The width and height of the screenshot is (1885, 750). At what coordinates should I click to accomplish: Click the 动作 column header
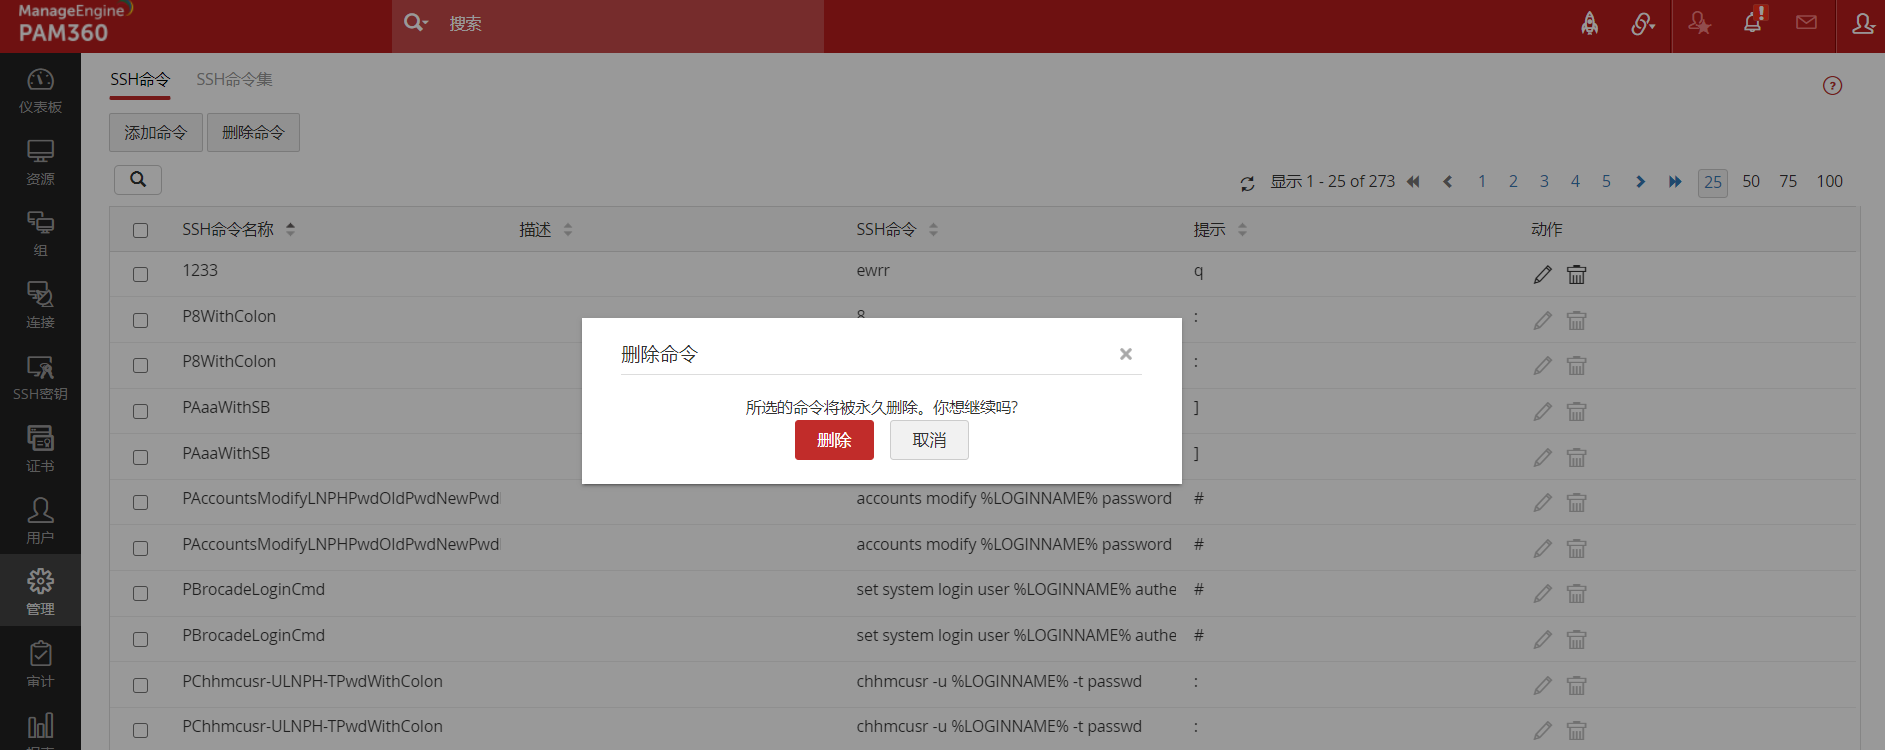pos(1546,230)
